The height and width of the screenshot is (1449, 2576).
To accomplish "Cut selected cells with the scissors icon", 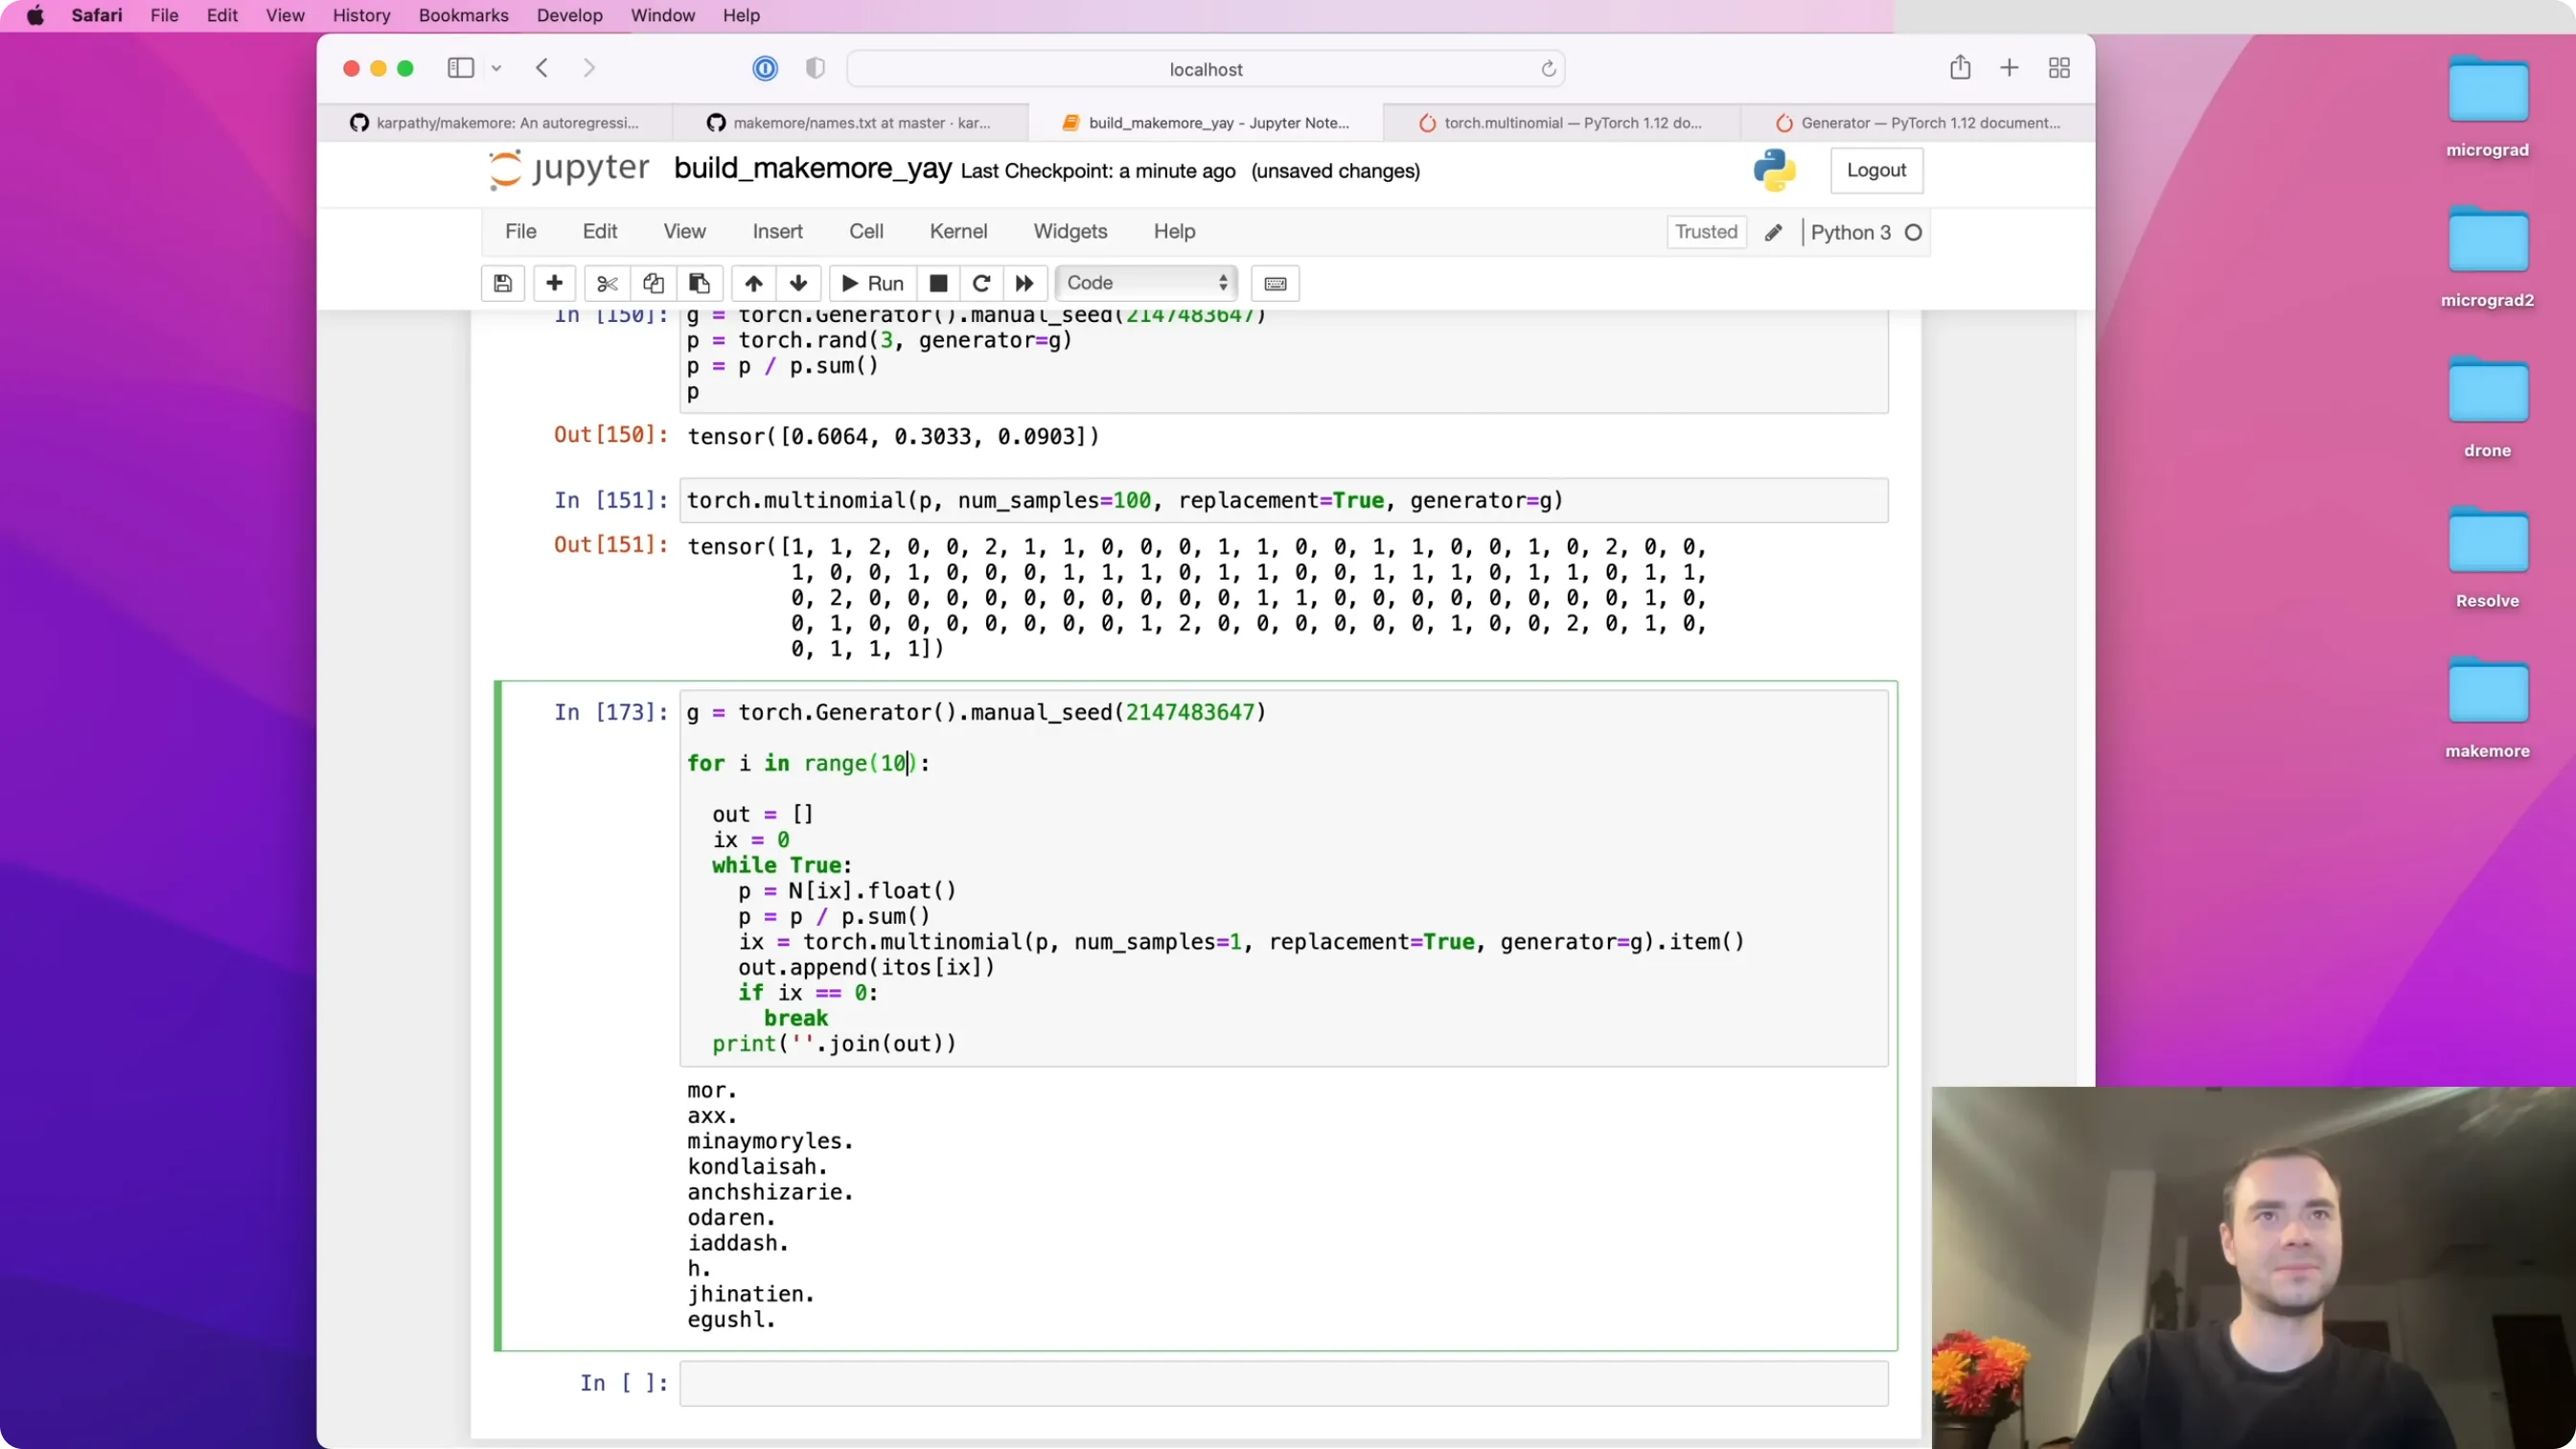I will (607, 283).
